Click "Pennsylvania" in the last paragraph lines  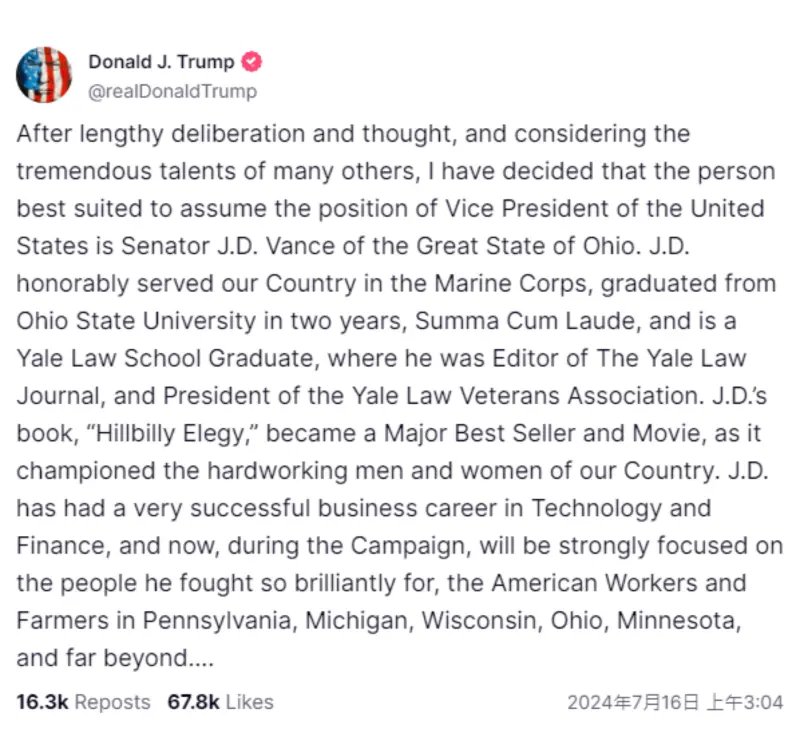pyautogui.click(x=217, y=621)
